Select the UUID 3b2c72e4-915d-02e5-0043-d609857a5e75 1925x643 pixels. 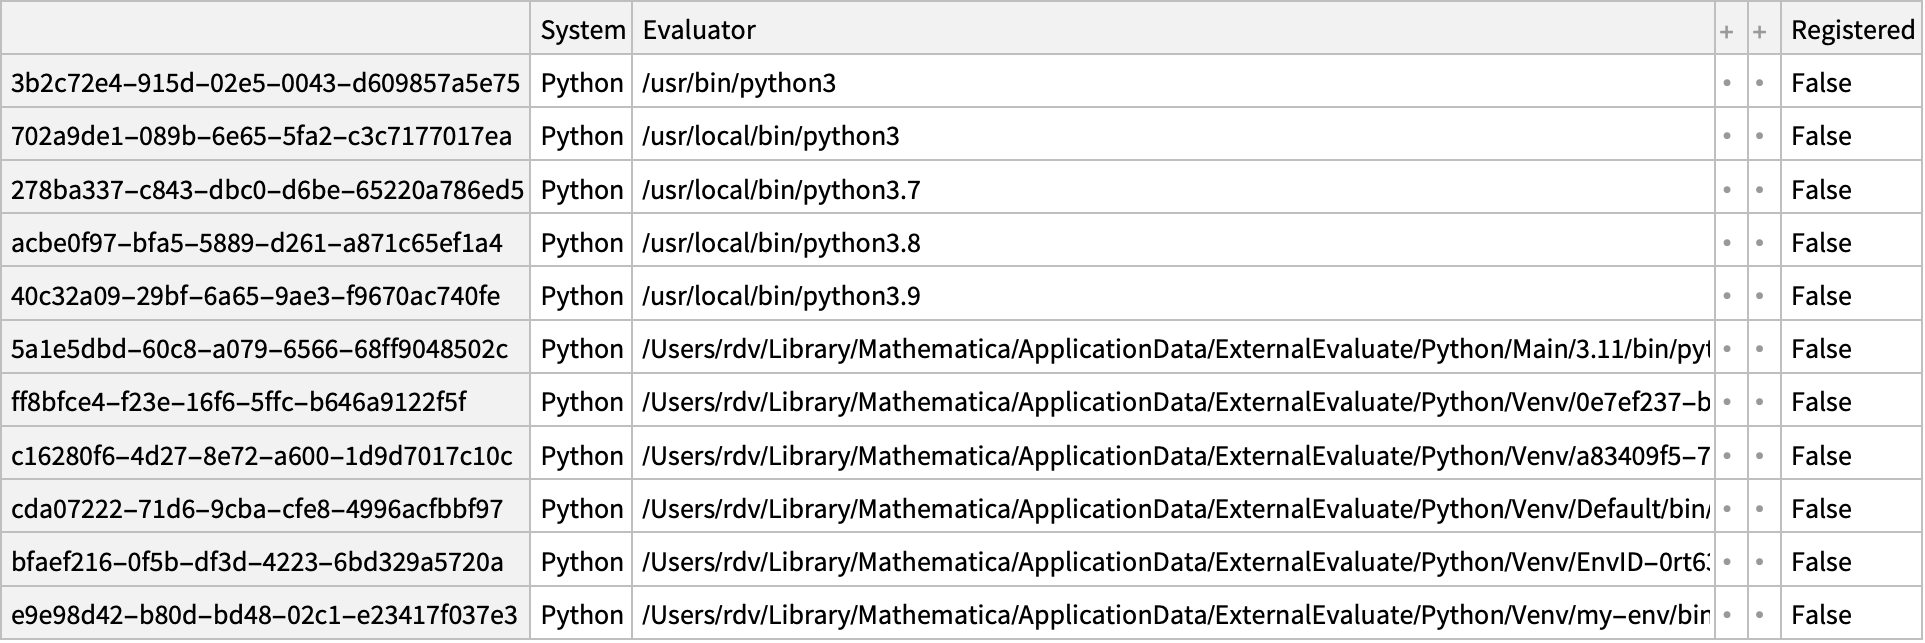click(x=265, y=83)
